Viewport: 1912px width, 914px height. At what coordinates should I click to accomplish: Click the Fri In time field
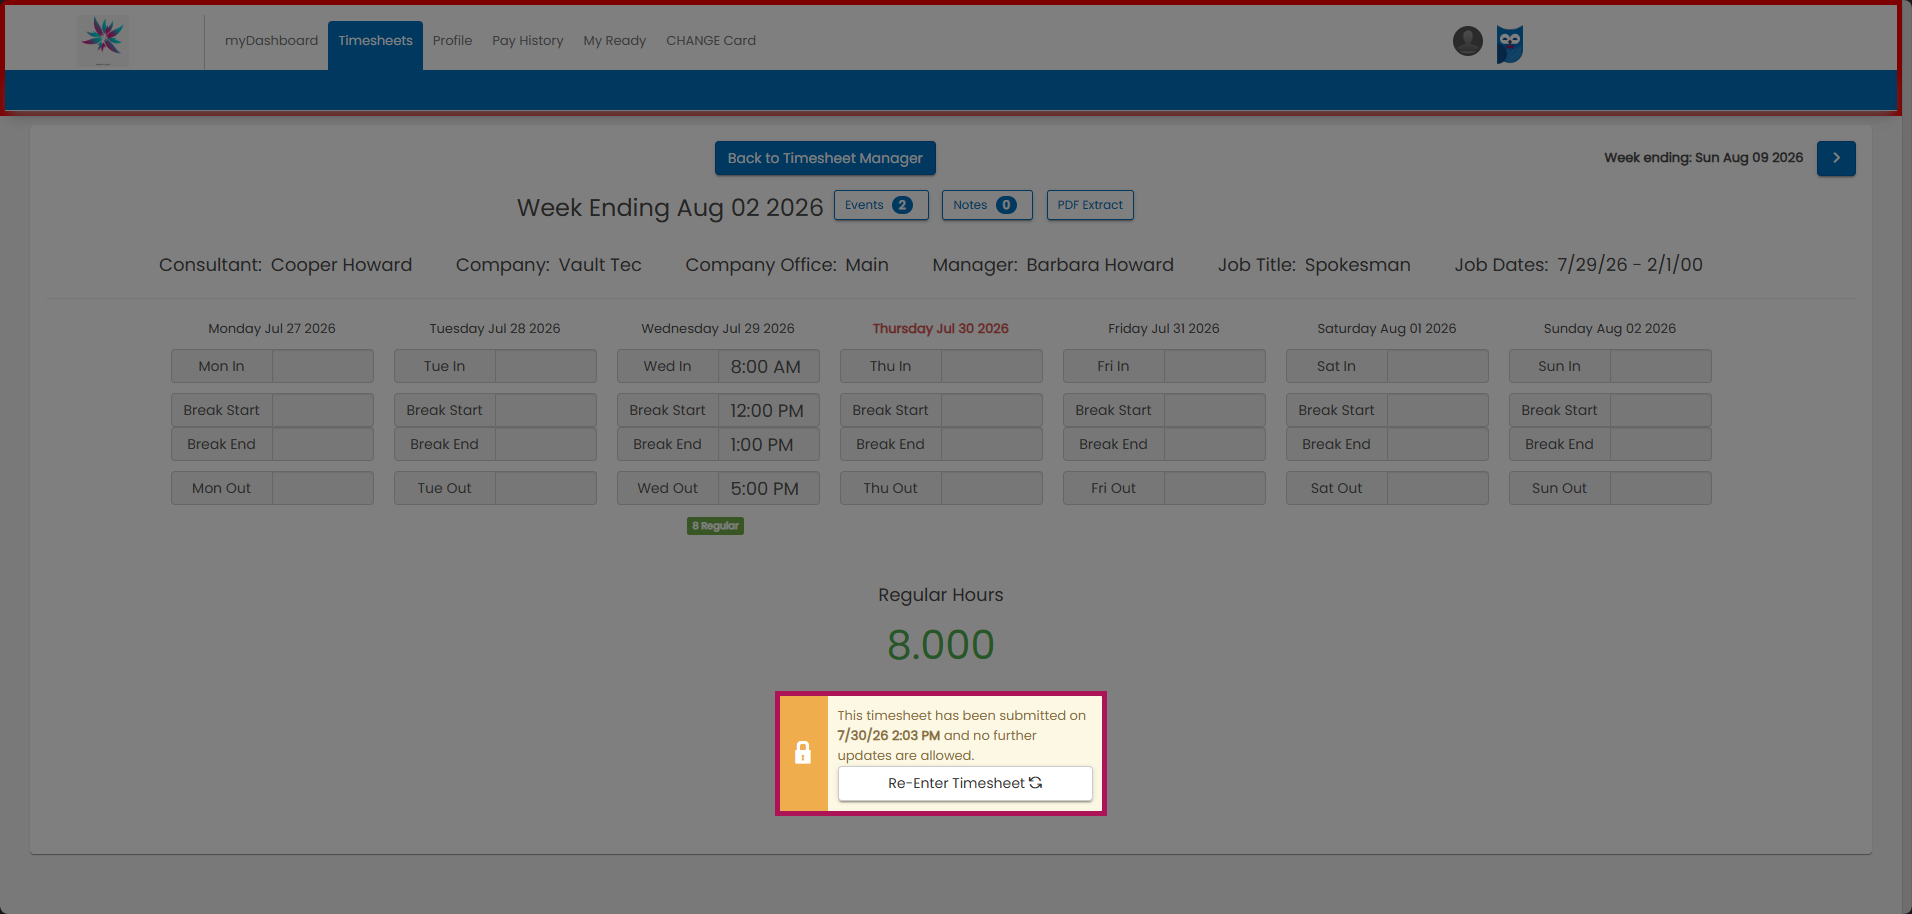coord(1214,366)
